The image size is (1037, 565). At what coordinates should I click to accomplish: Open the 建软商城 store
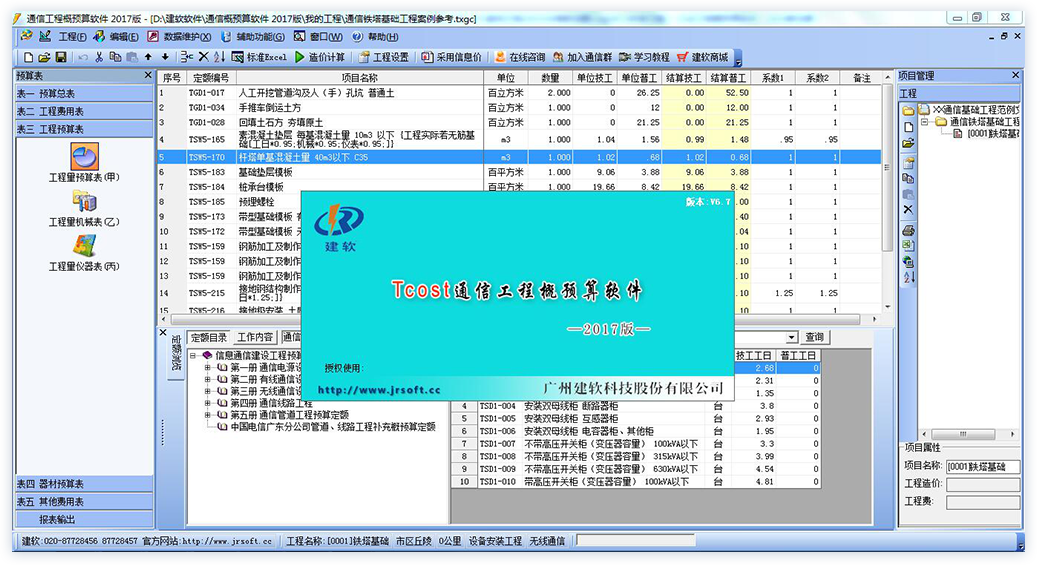pyautogui.click(x=702, y=58)
